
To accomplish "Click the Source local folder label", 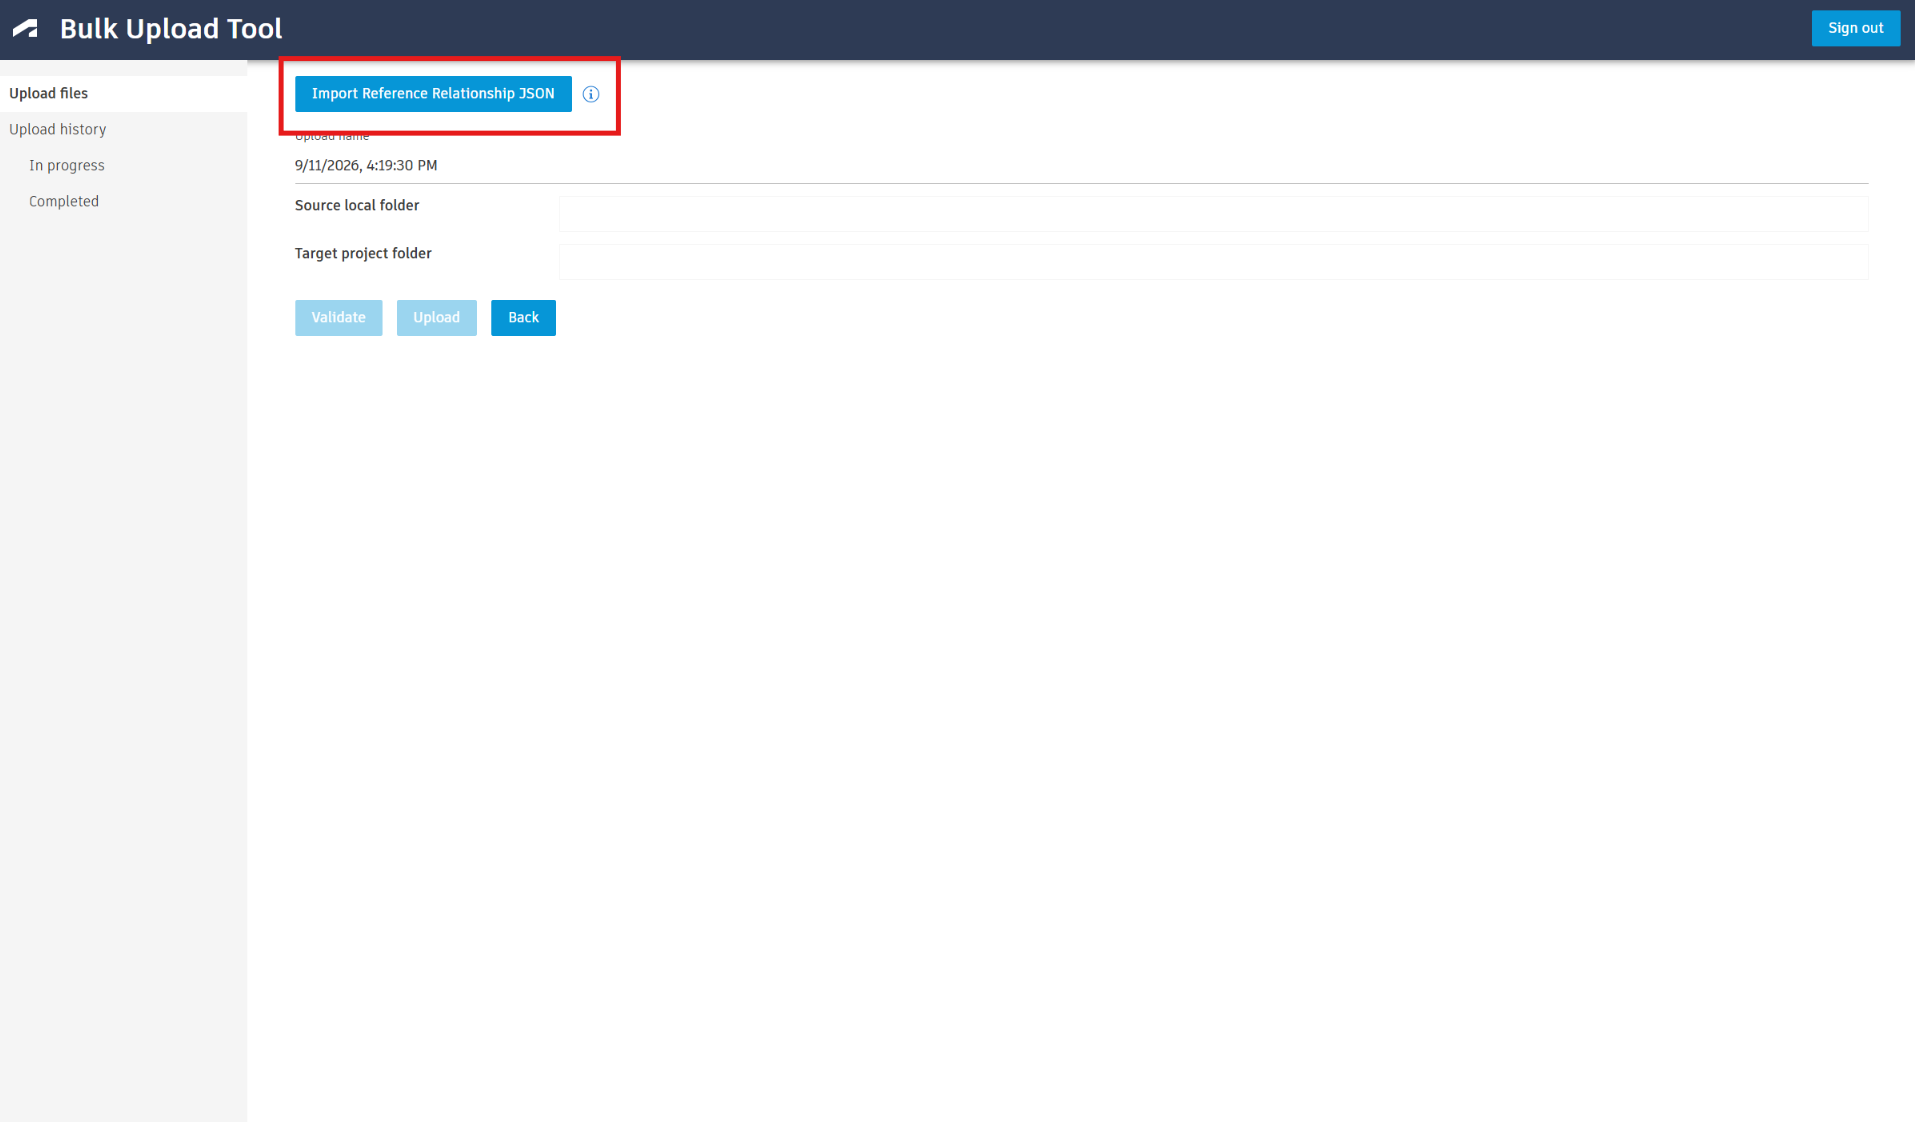I will tap(357, 206).
